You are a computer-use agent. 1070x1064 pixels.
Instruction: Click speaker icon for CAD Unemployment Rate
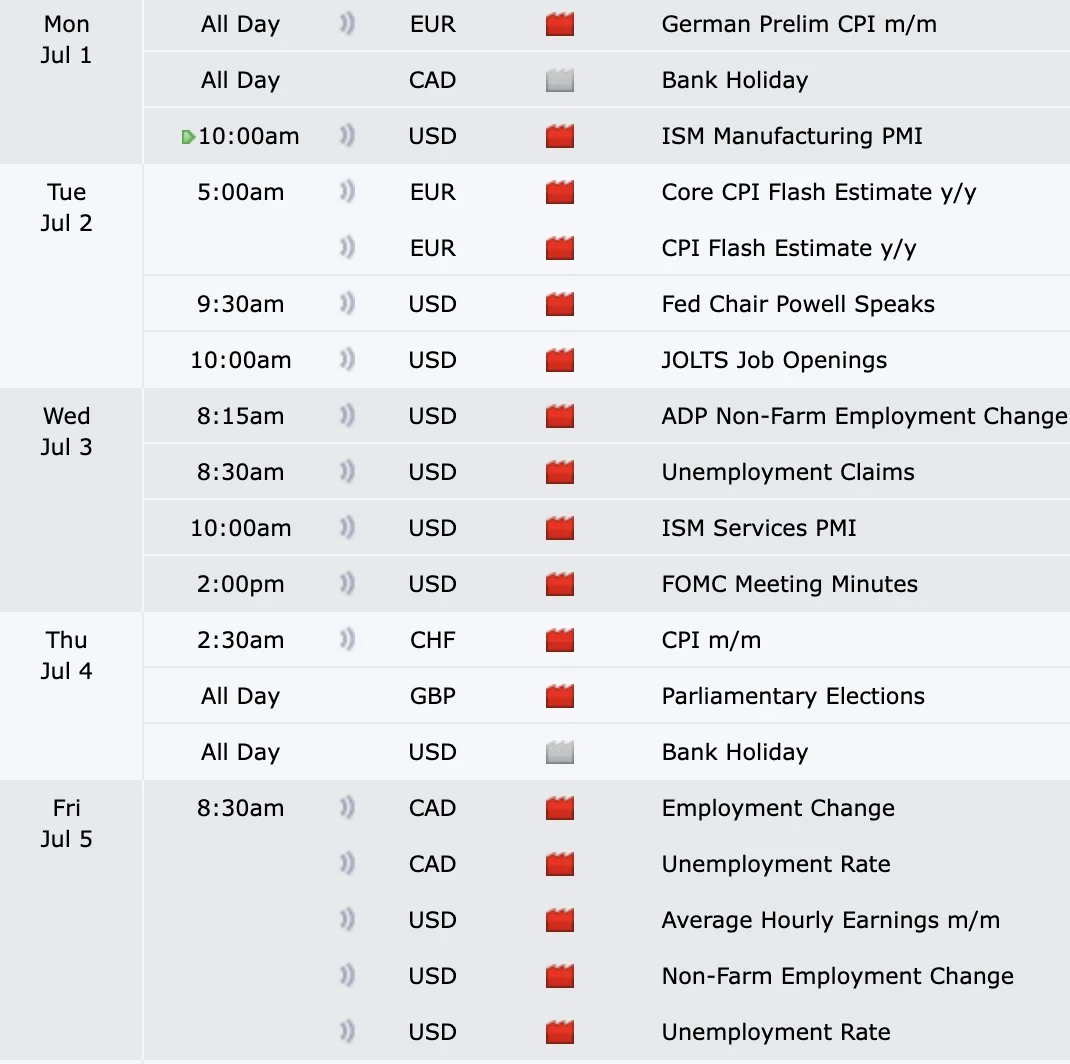(x=347, y=863)
